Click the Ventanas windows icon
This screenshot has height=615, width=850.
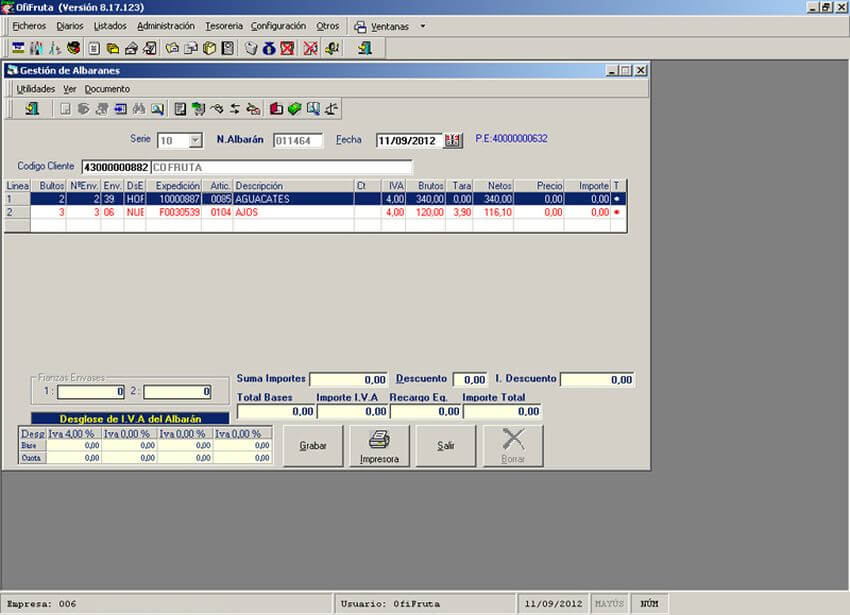[x=360, y=27]
